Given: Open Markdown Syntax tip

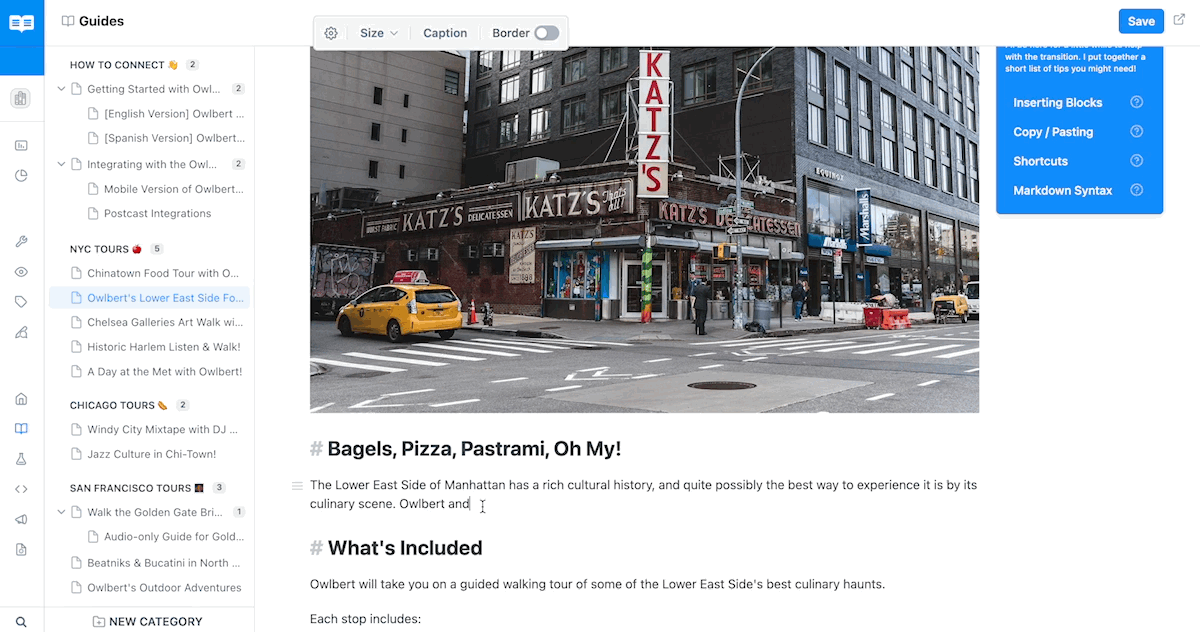Looking at the screenshot, I should click(x=1062, y=190).
